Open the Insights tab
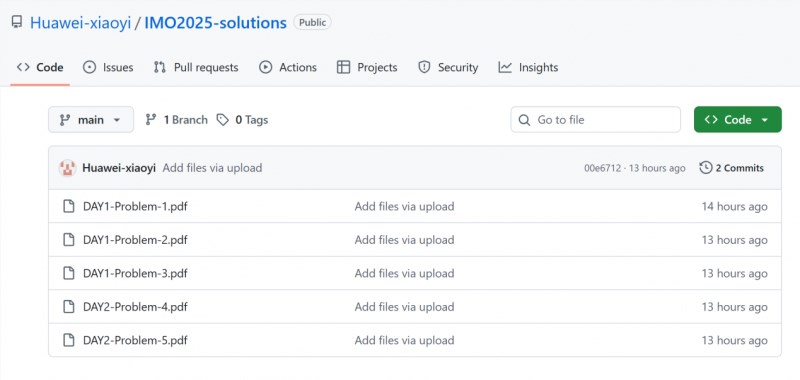This screenshot has width=800, height=380. (x=528, y=67)
